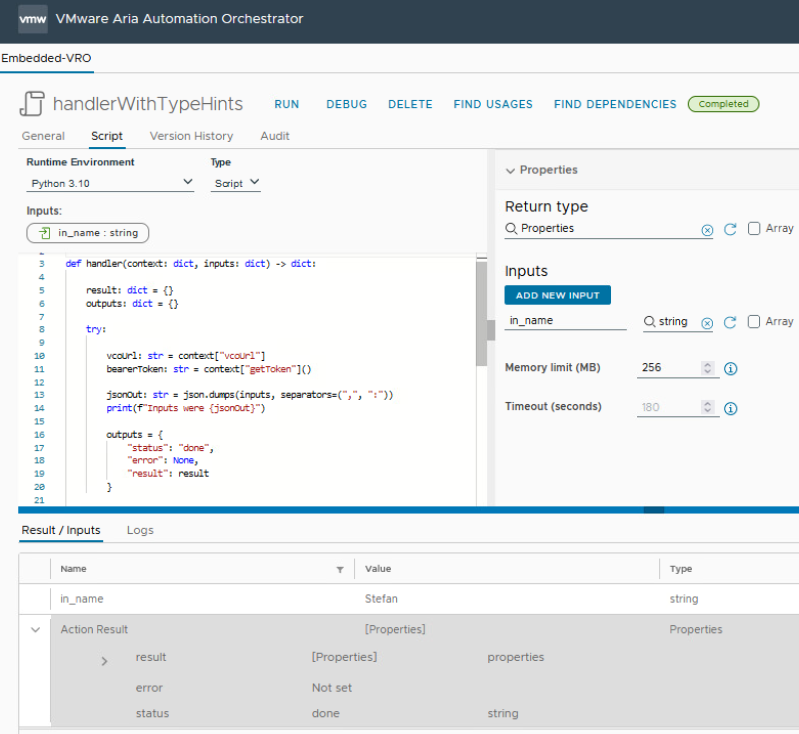Open the Type Script dropdown
This screenshot has width=799, height=734.
pos(235,183)
